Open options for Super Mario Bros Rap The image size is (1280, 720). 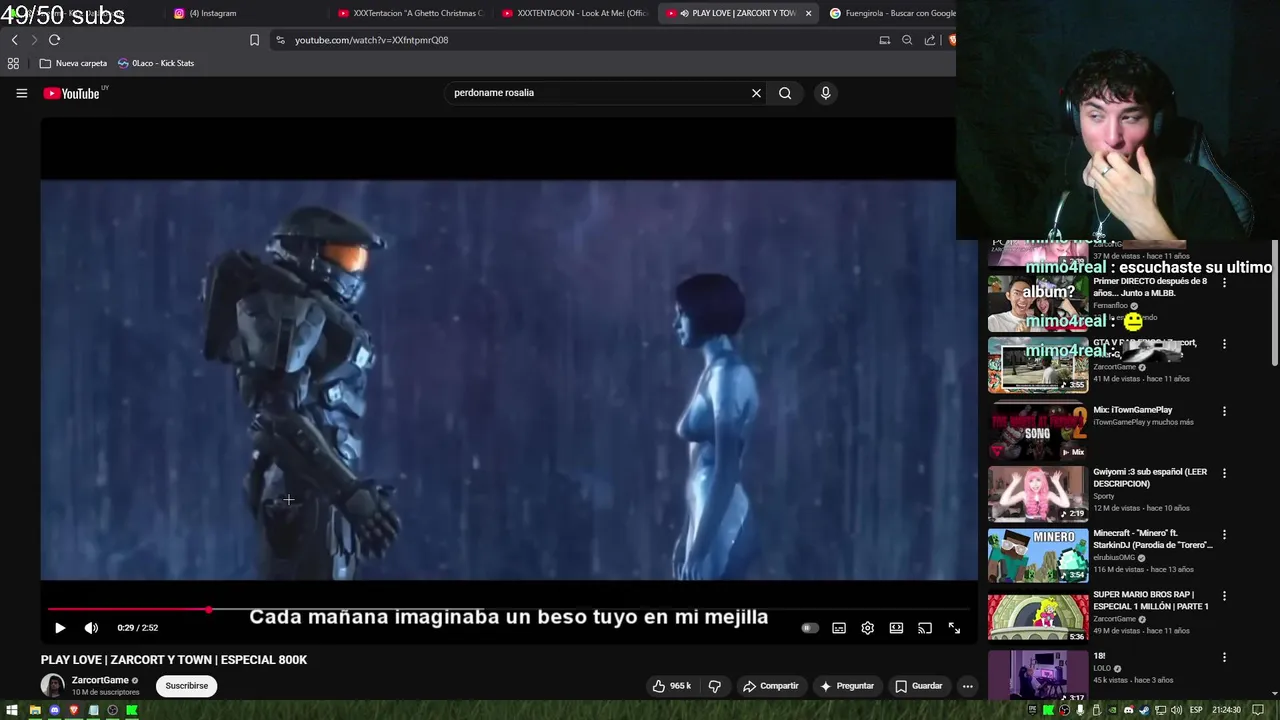(1224, 596)
